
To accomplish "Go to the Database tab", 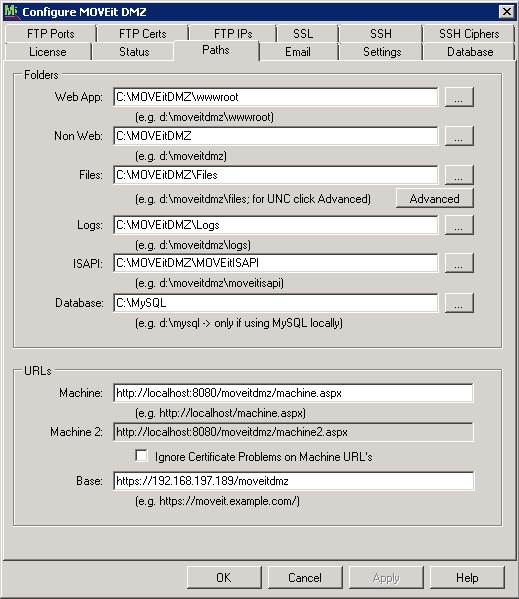I will click(x=470, y=52).
